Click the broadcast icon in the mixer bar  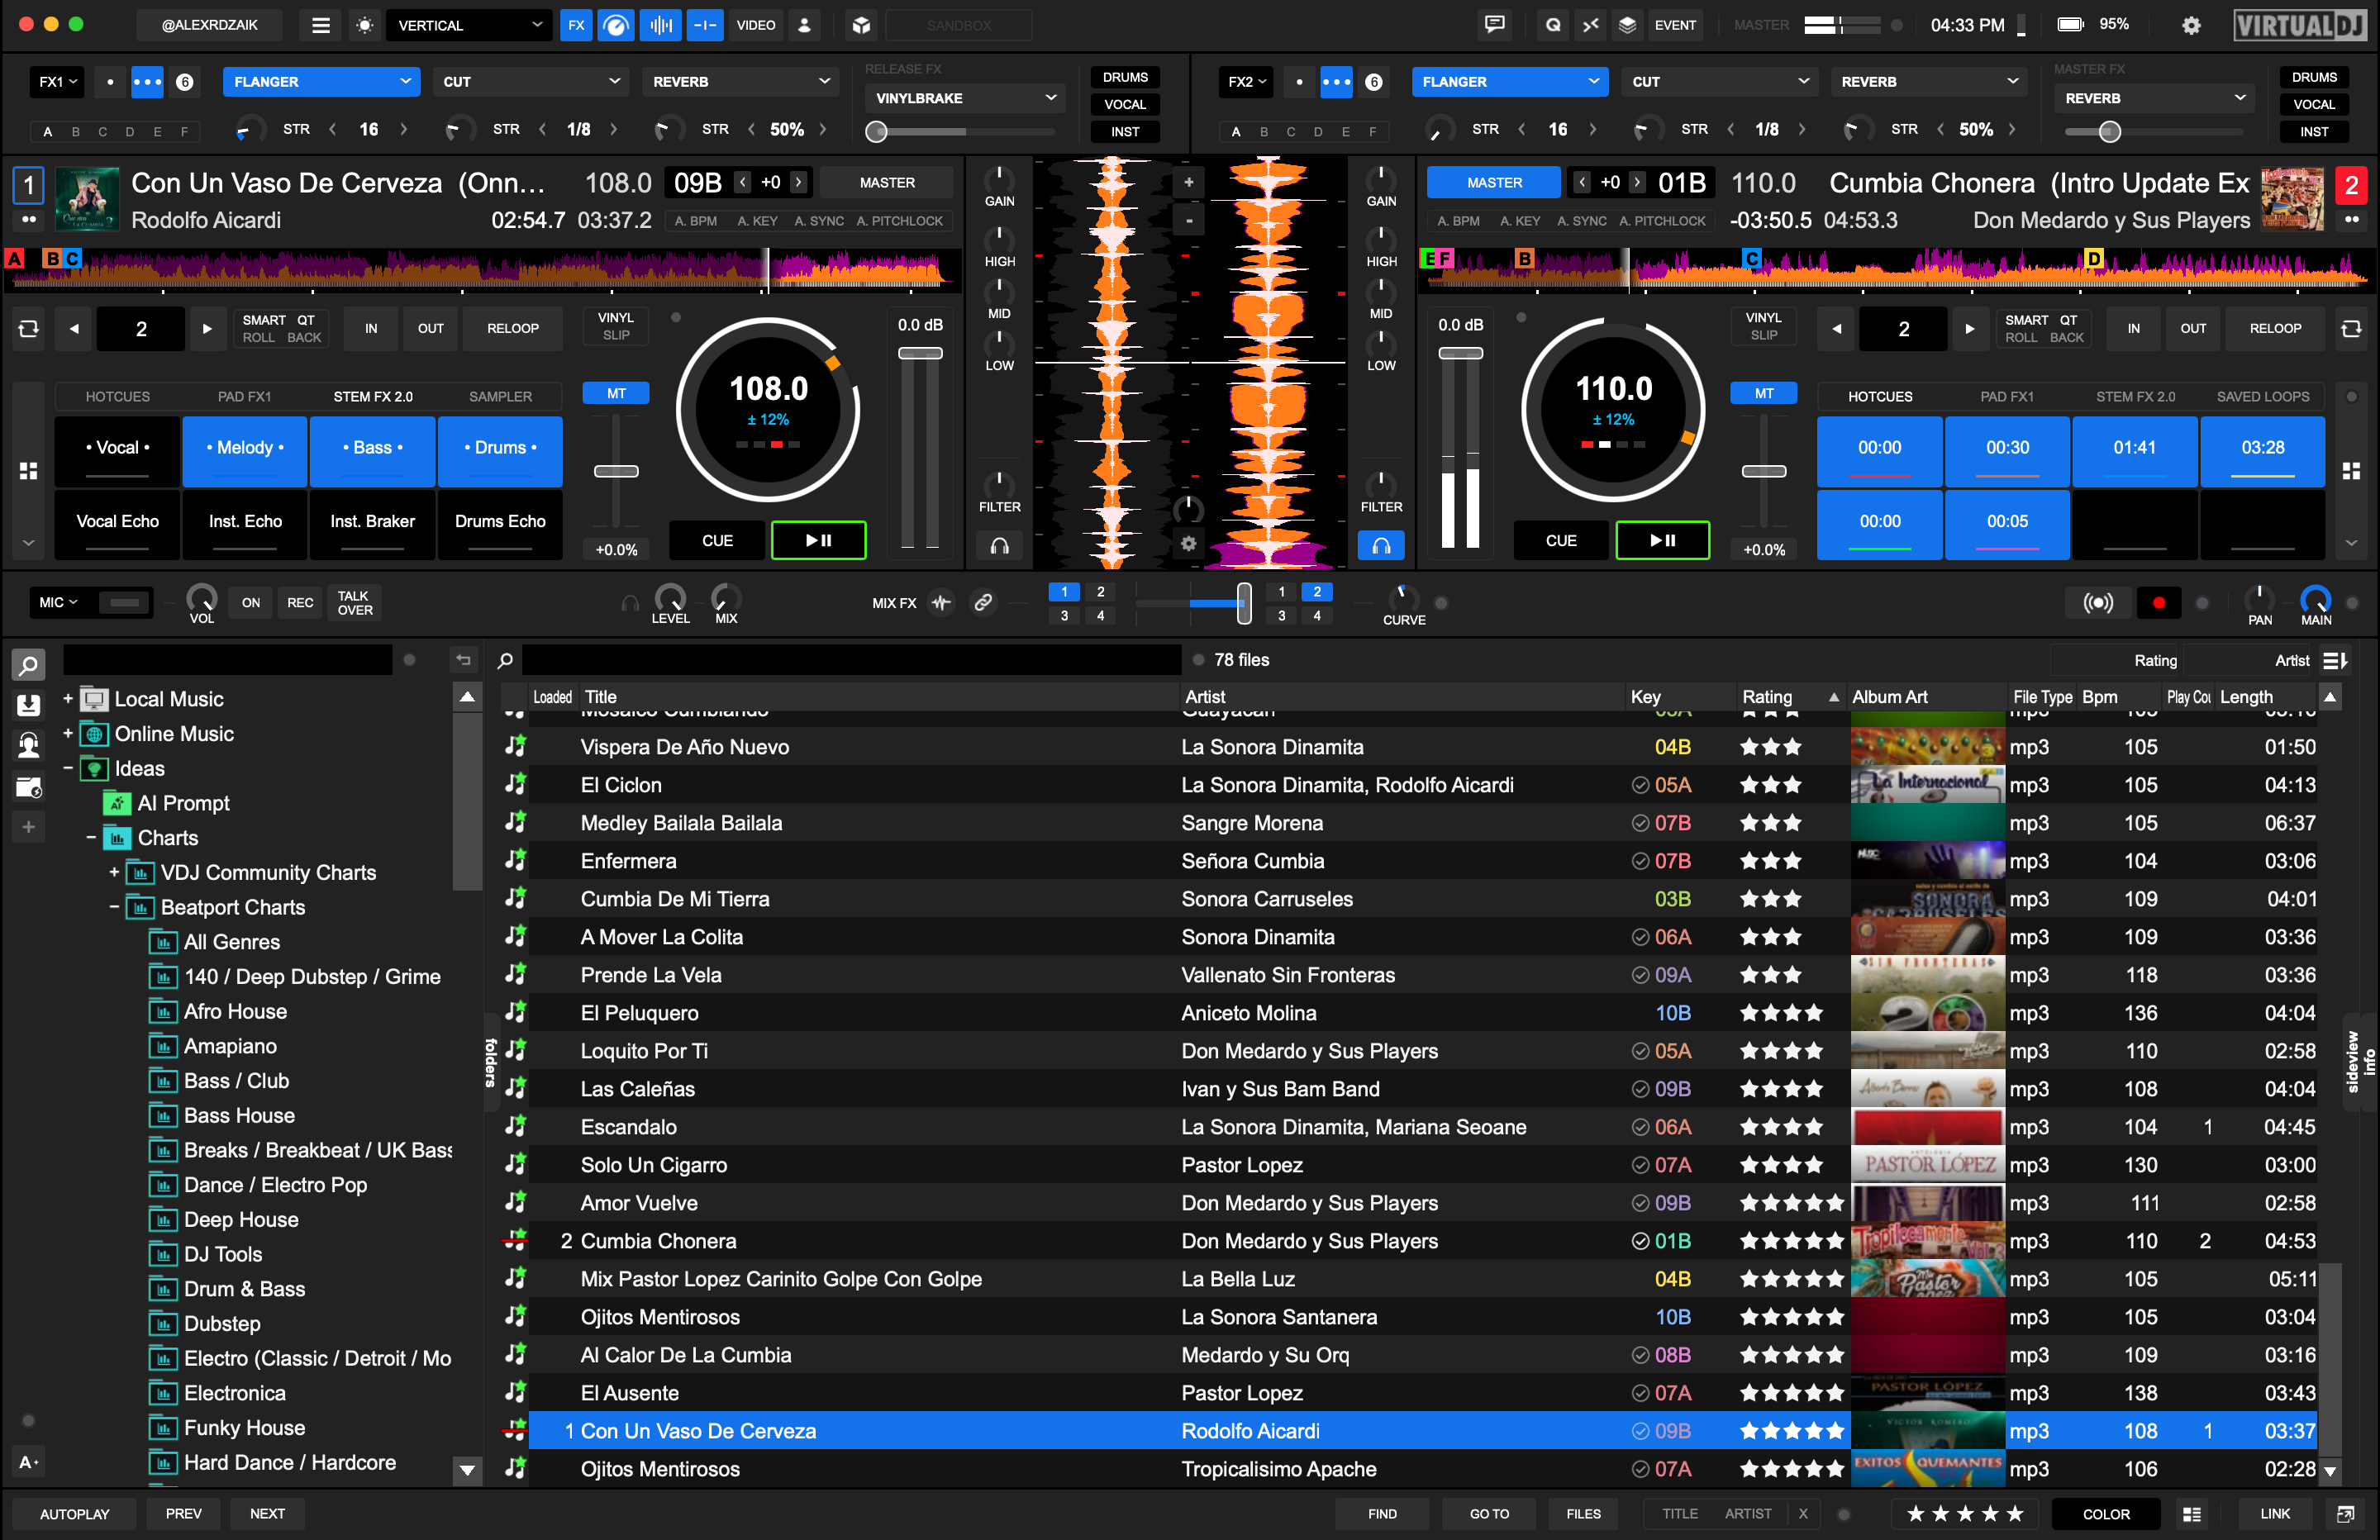click(2097, 602)
